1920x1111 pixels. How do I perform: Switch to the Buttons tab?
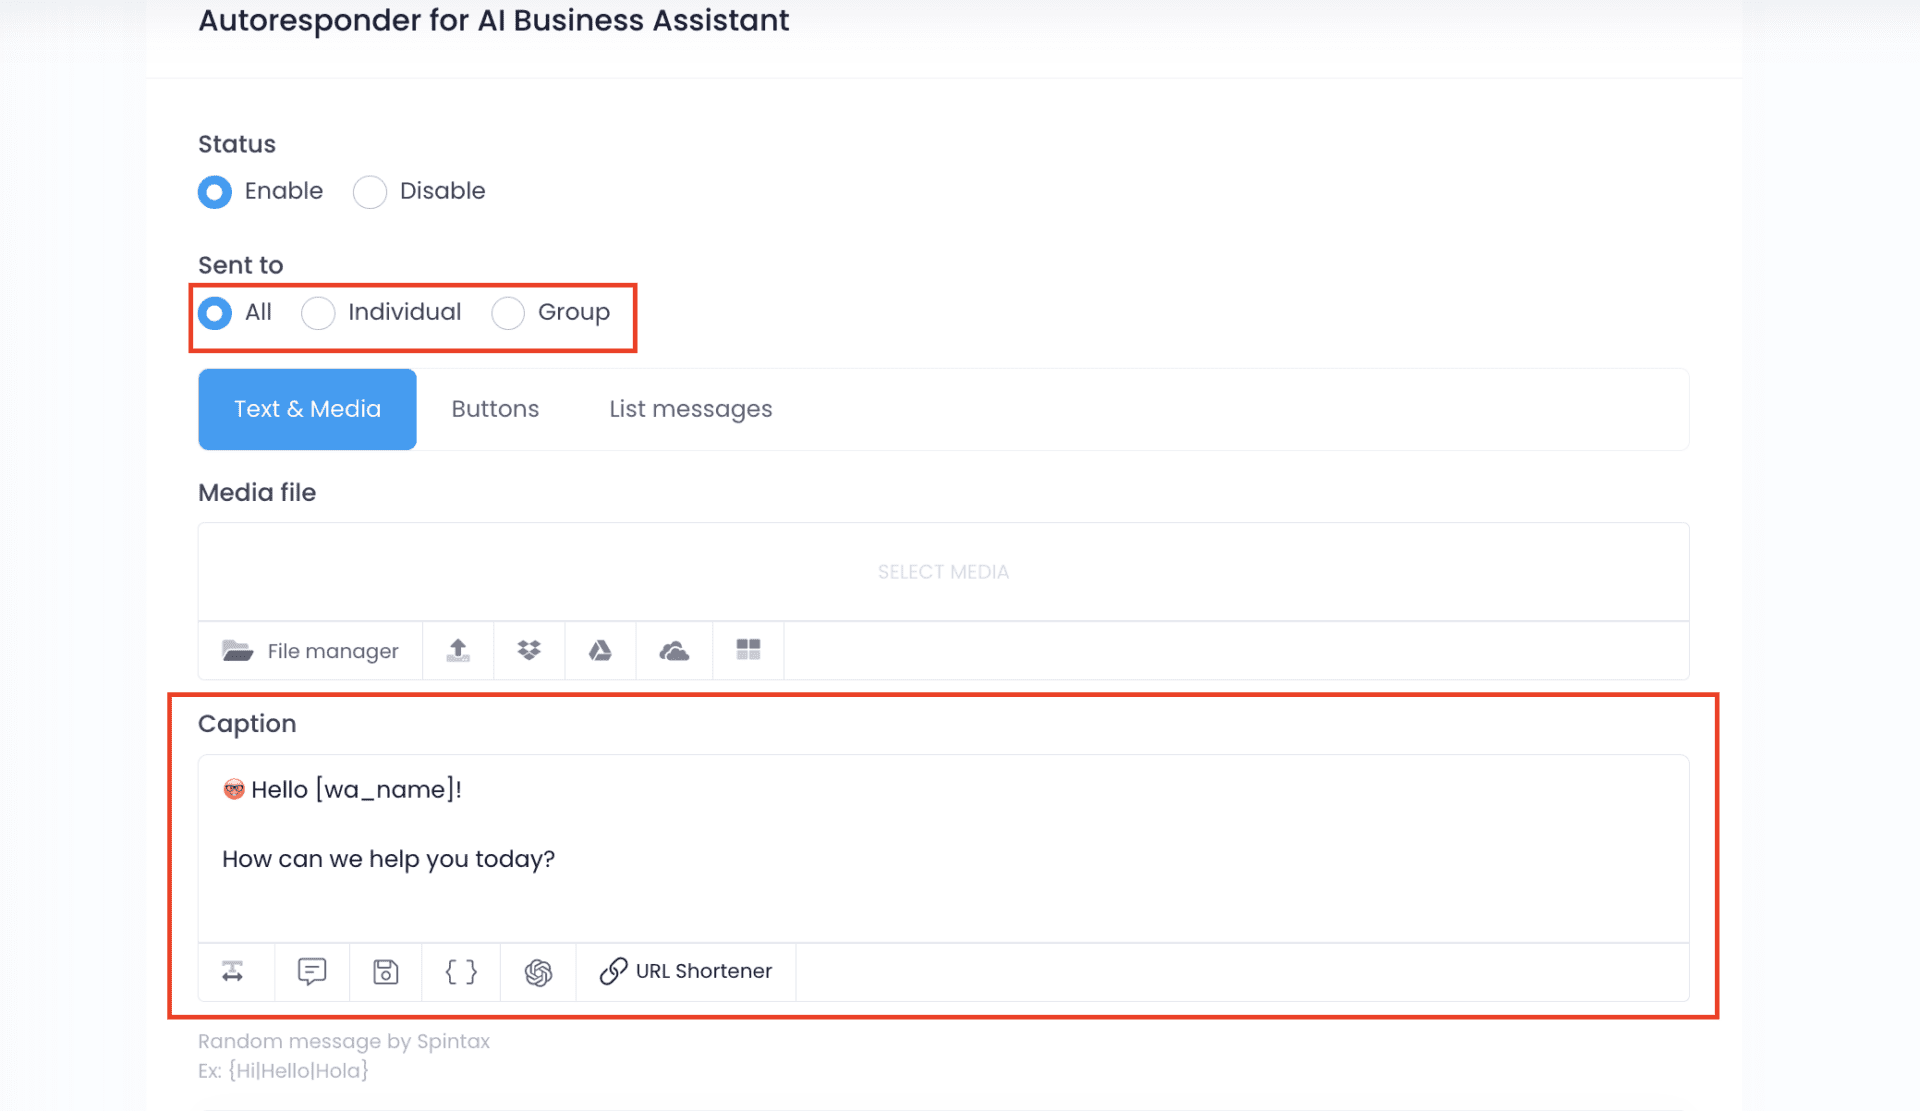(495, 409)
